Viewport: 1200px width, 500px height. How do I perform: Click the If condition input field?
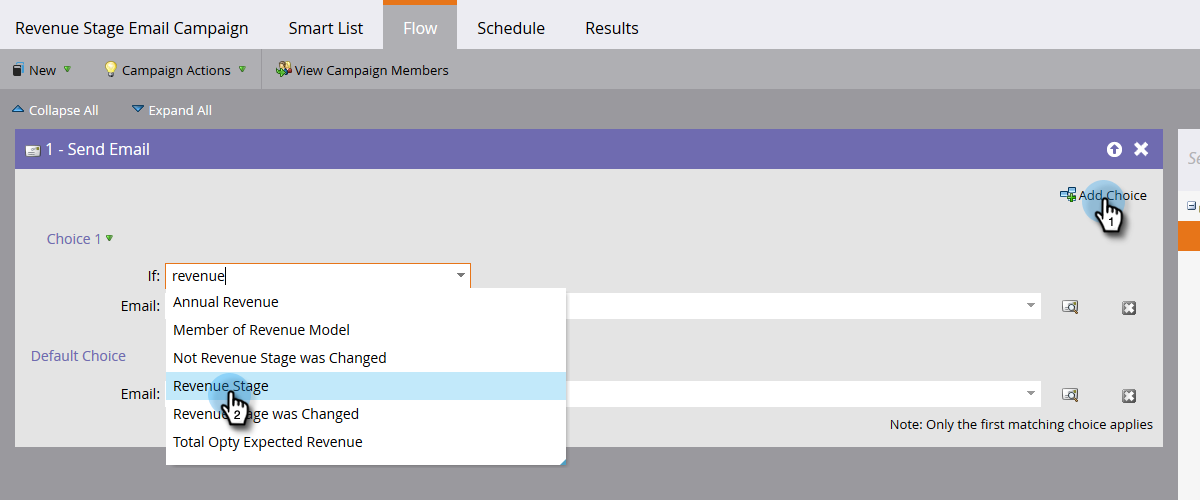tap(310, 276)
